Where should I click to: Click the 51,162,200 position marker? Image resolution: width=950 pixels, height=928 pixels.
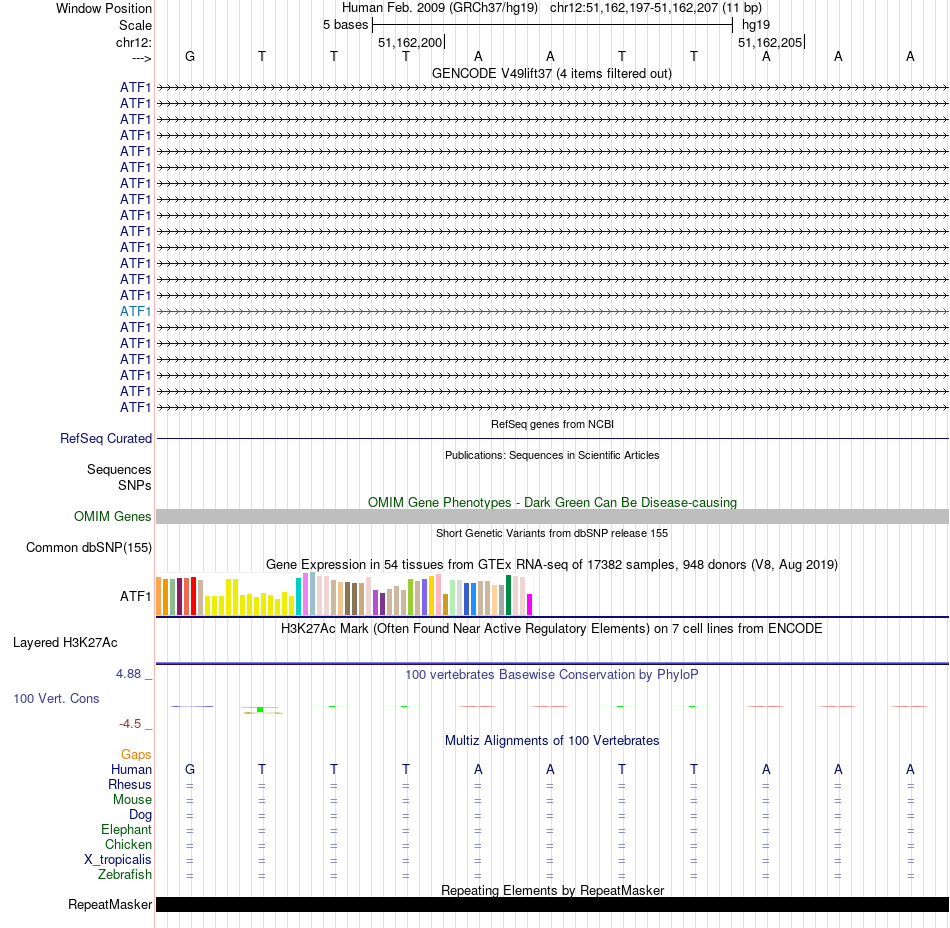point(410,42)
